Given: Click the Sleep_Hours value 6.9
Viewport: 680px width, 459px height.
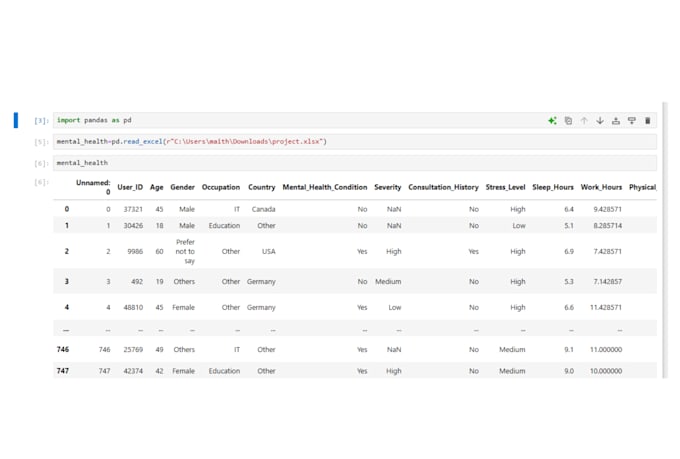Looking at the screenshot, I should pos(569,251).
